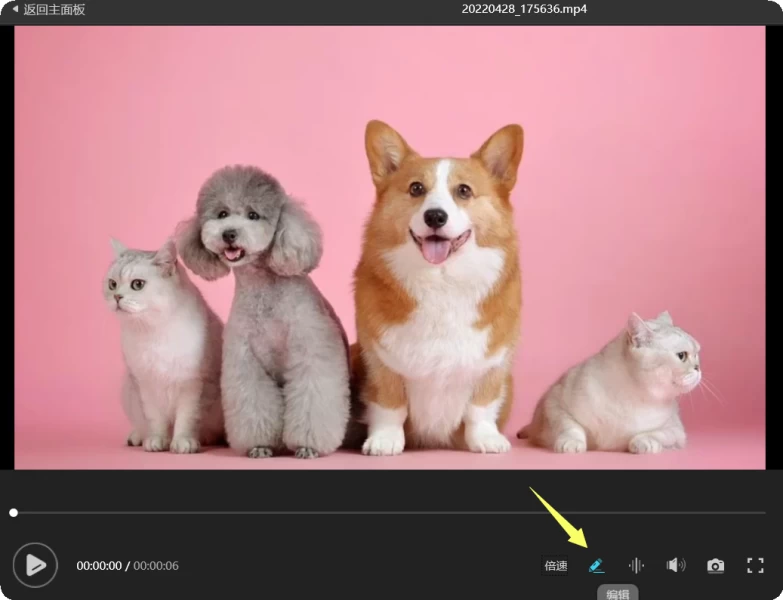This screenshot has height=600, width=783.
Task: Click the video preview frame
Action: coord(390,248)
